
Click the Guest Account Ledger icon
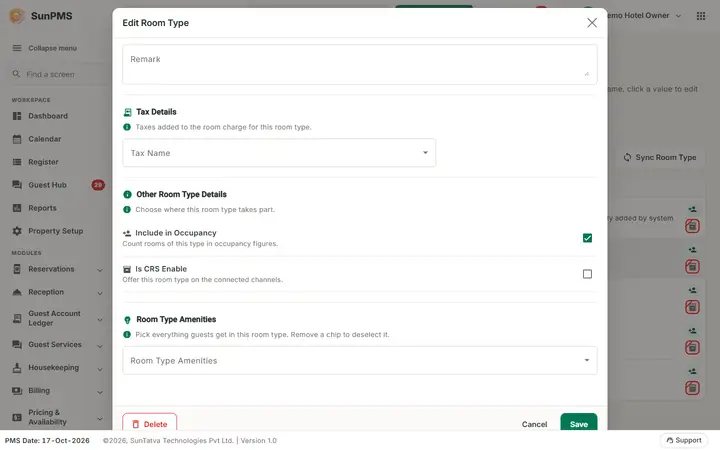pos(17,318)
